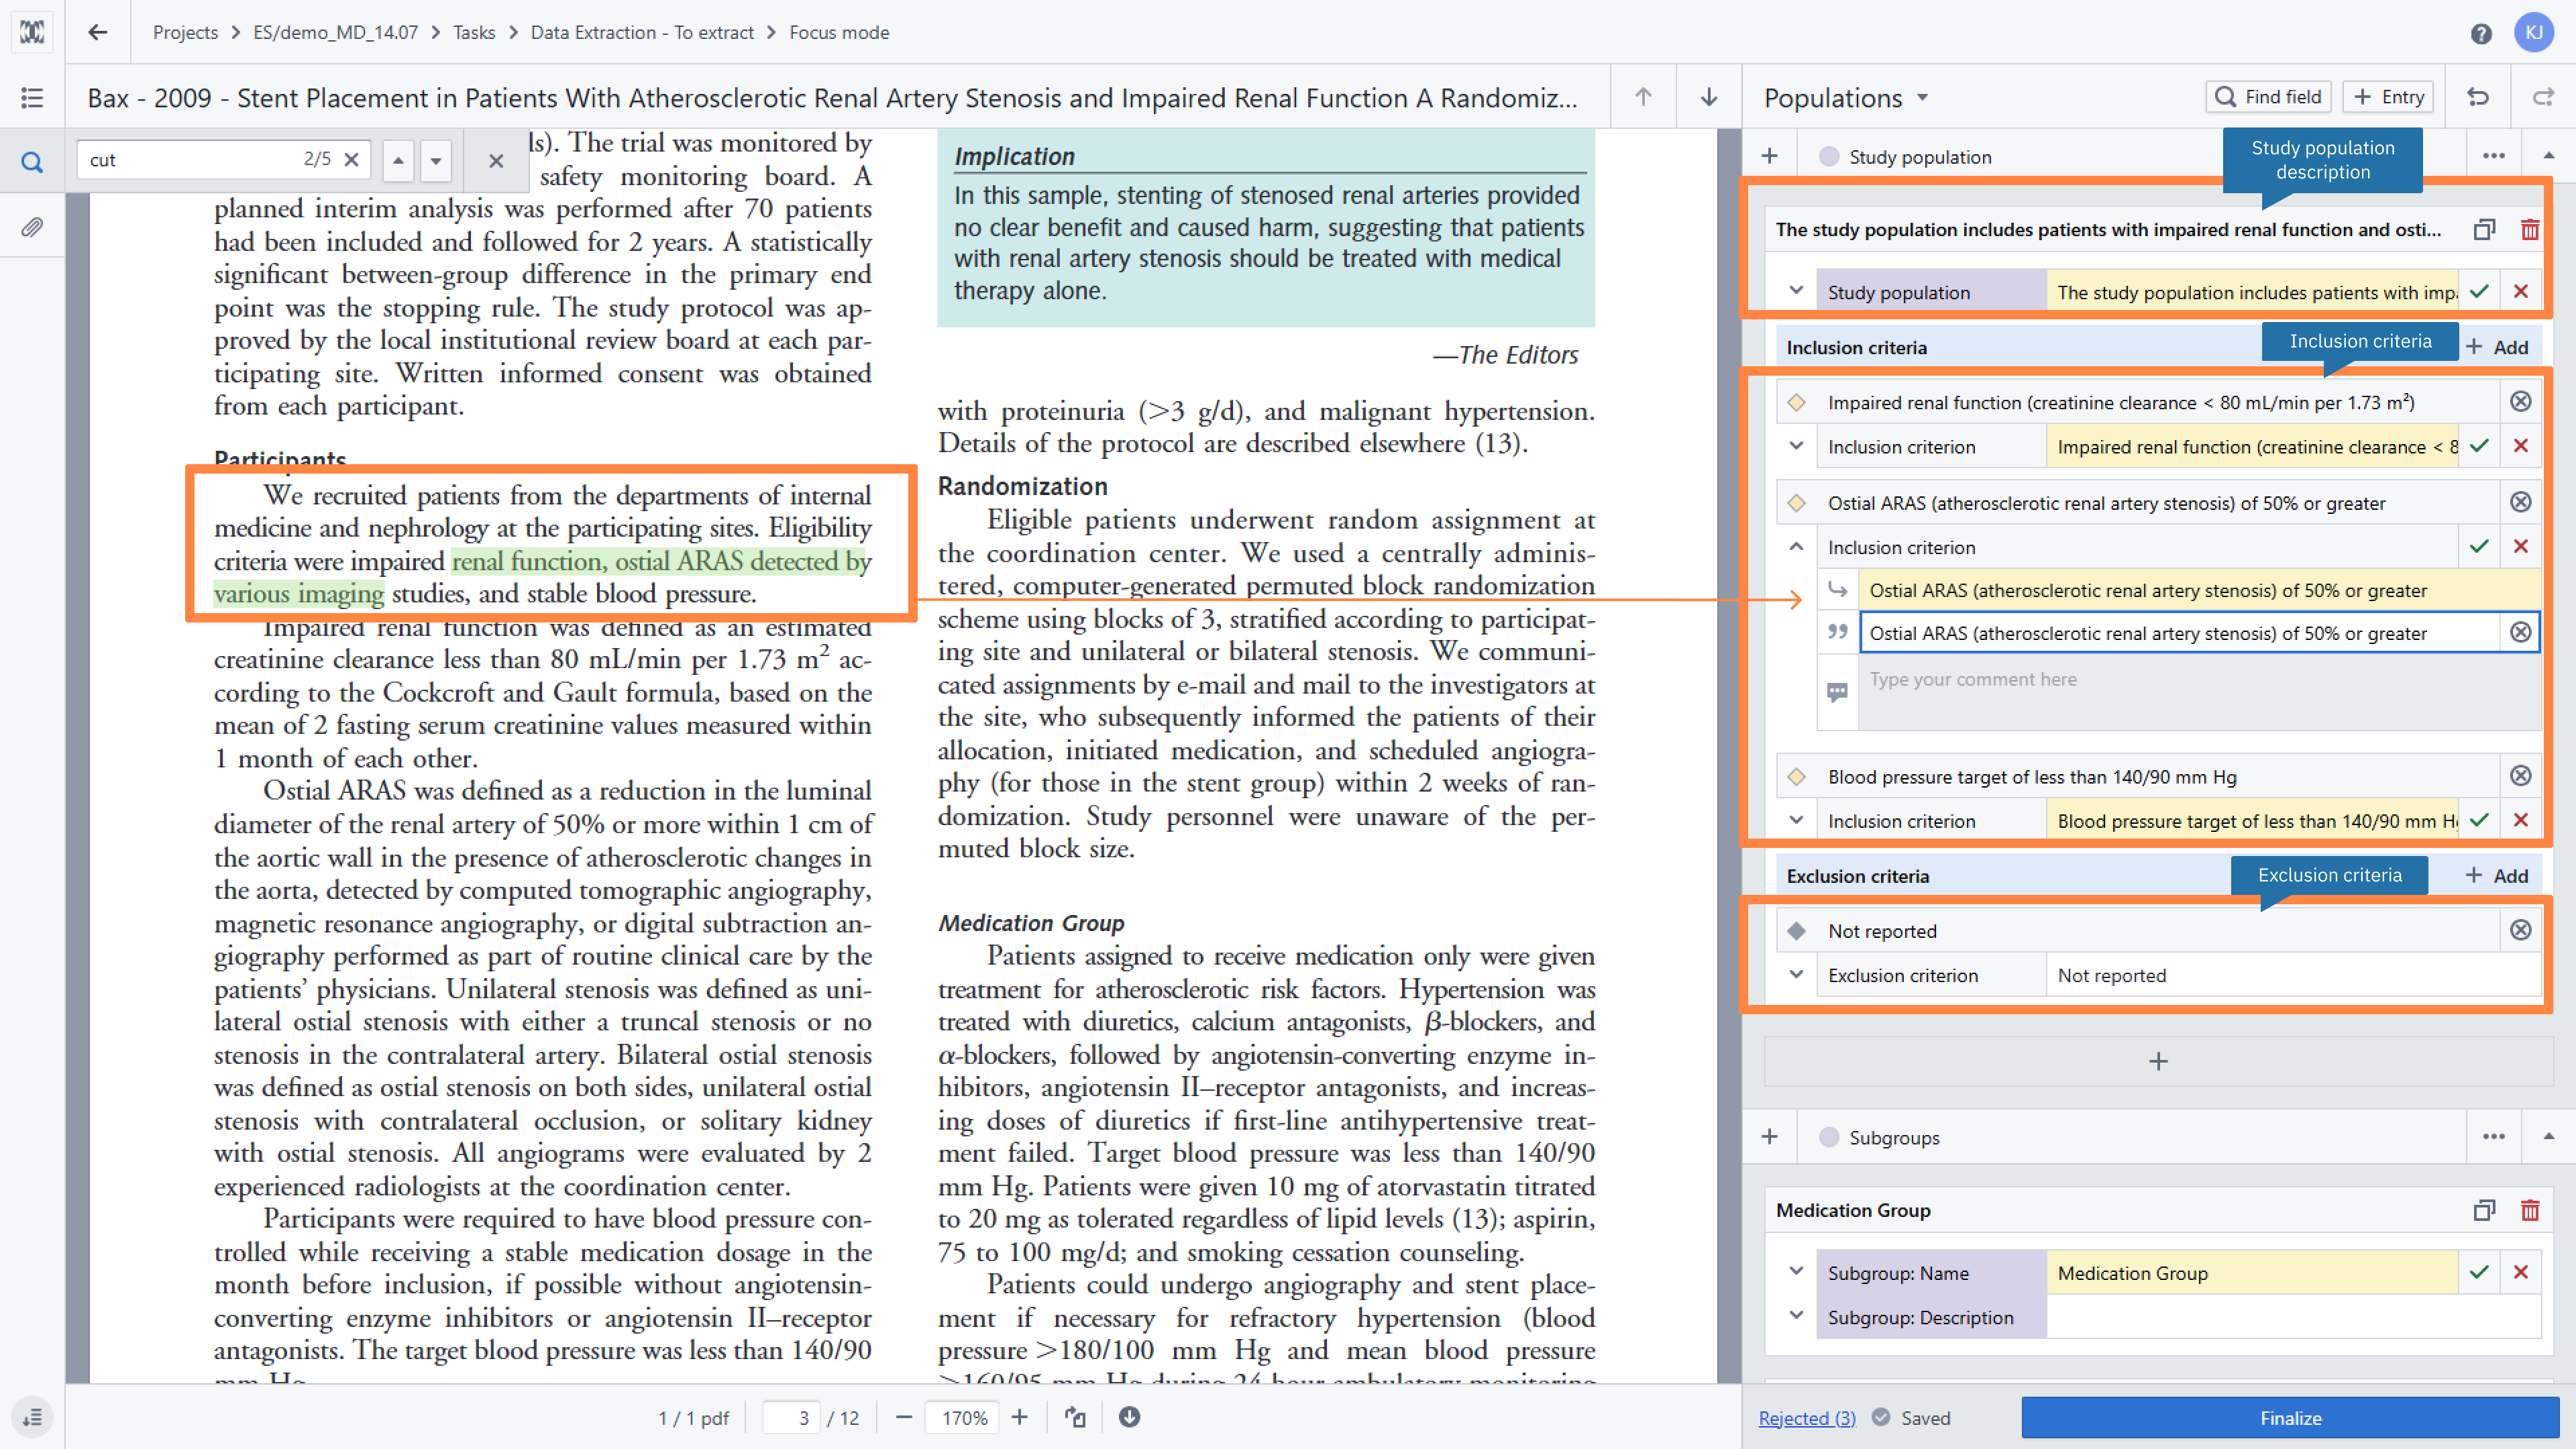Image resolution: width=2576 pixels, height=1449 pixels.
Task: Collapse the Subgroups section
Action: pos(2549,1137)
